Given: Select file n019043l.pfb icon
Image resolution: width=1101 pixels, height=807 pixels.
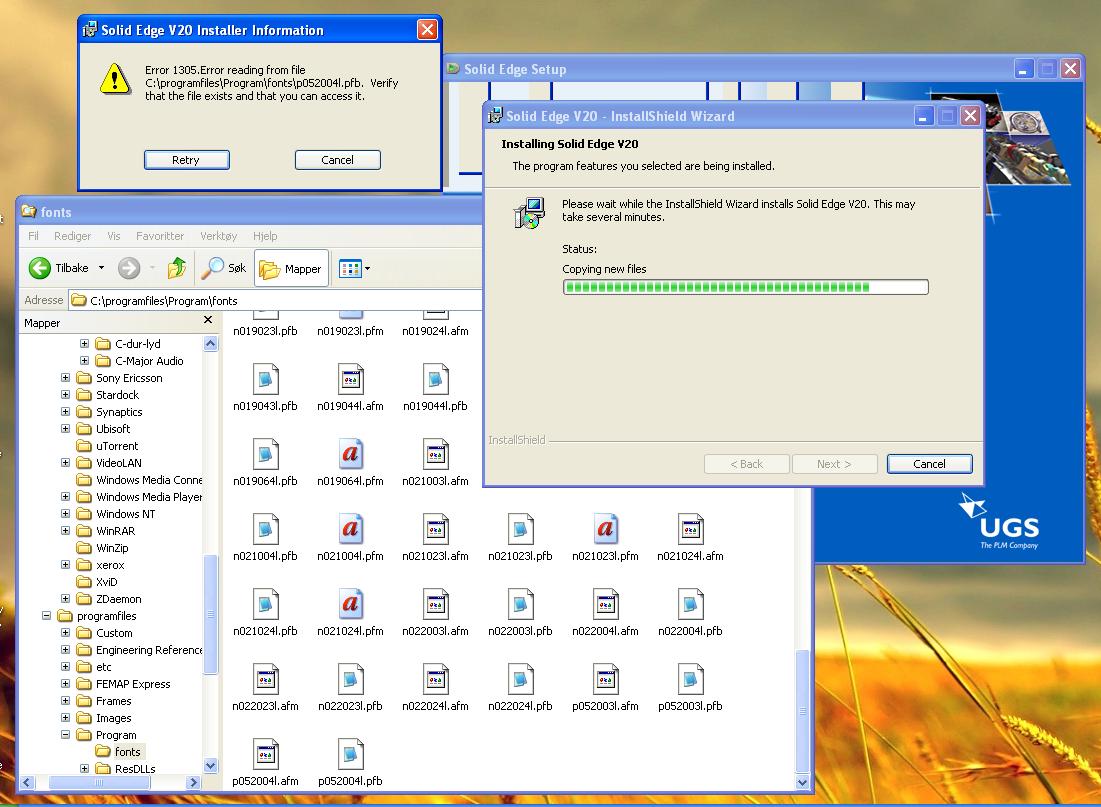Looking at the screenshot, I should pos(265,379).
